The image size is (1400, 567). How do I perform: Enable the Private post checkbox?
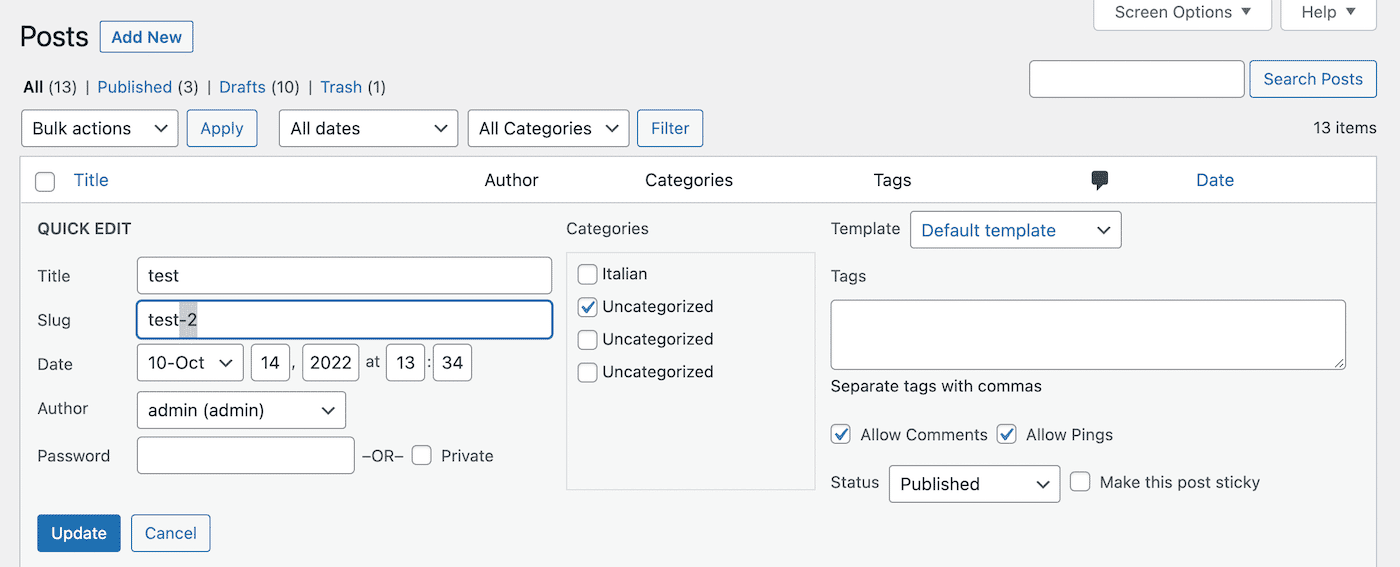coord(422,456)
